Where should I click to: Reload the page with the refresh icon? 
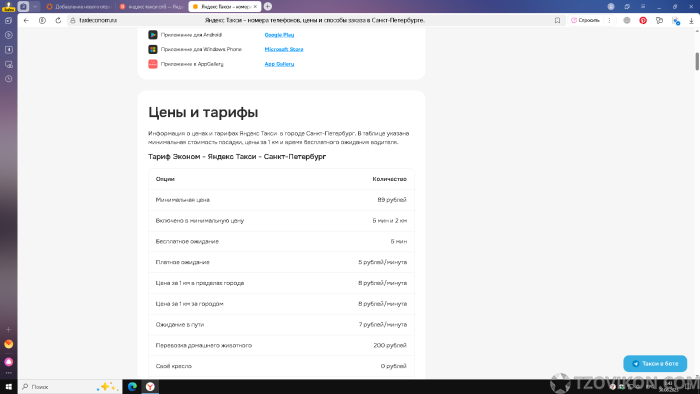coord(58,21)
